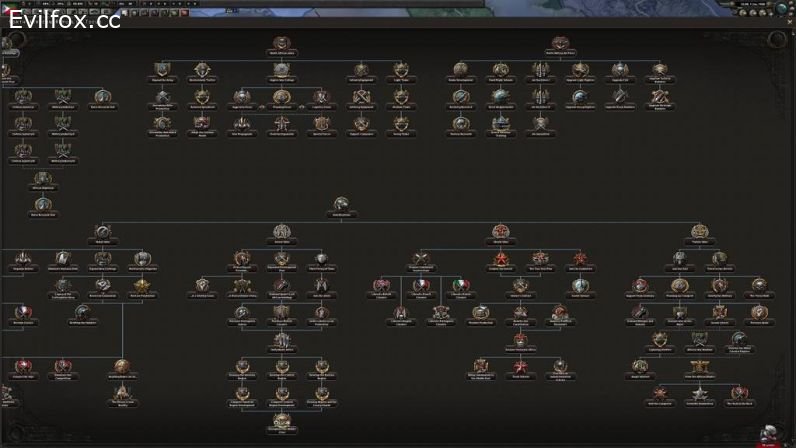The image size is (796, 448).
Task: Click the golden eagle focus in the lower-left branch
Action: point(122,366)
